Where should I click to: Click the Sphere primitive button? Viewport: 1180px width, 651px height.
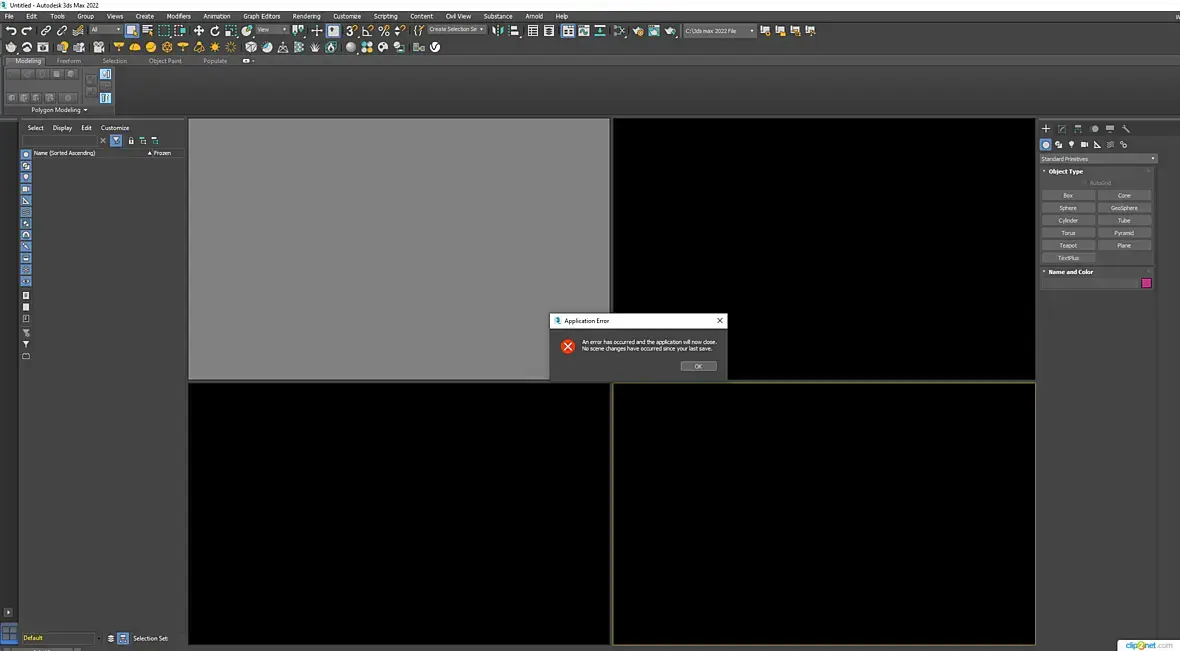(1068, 208)
